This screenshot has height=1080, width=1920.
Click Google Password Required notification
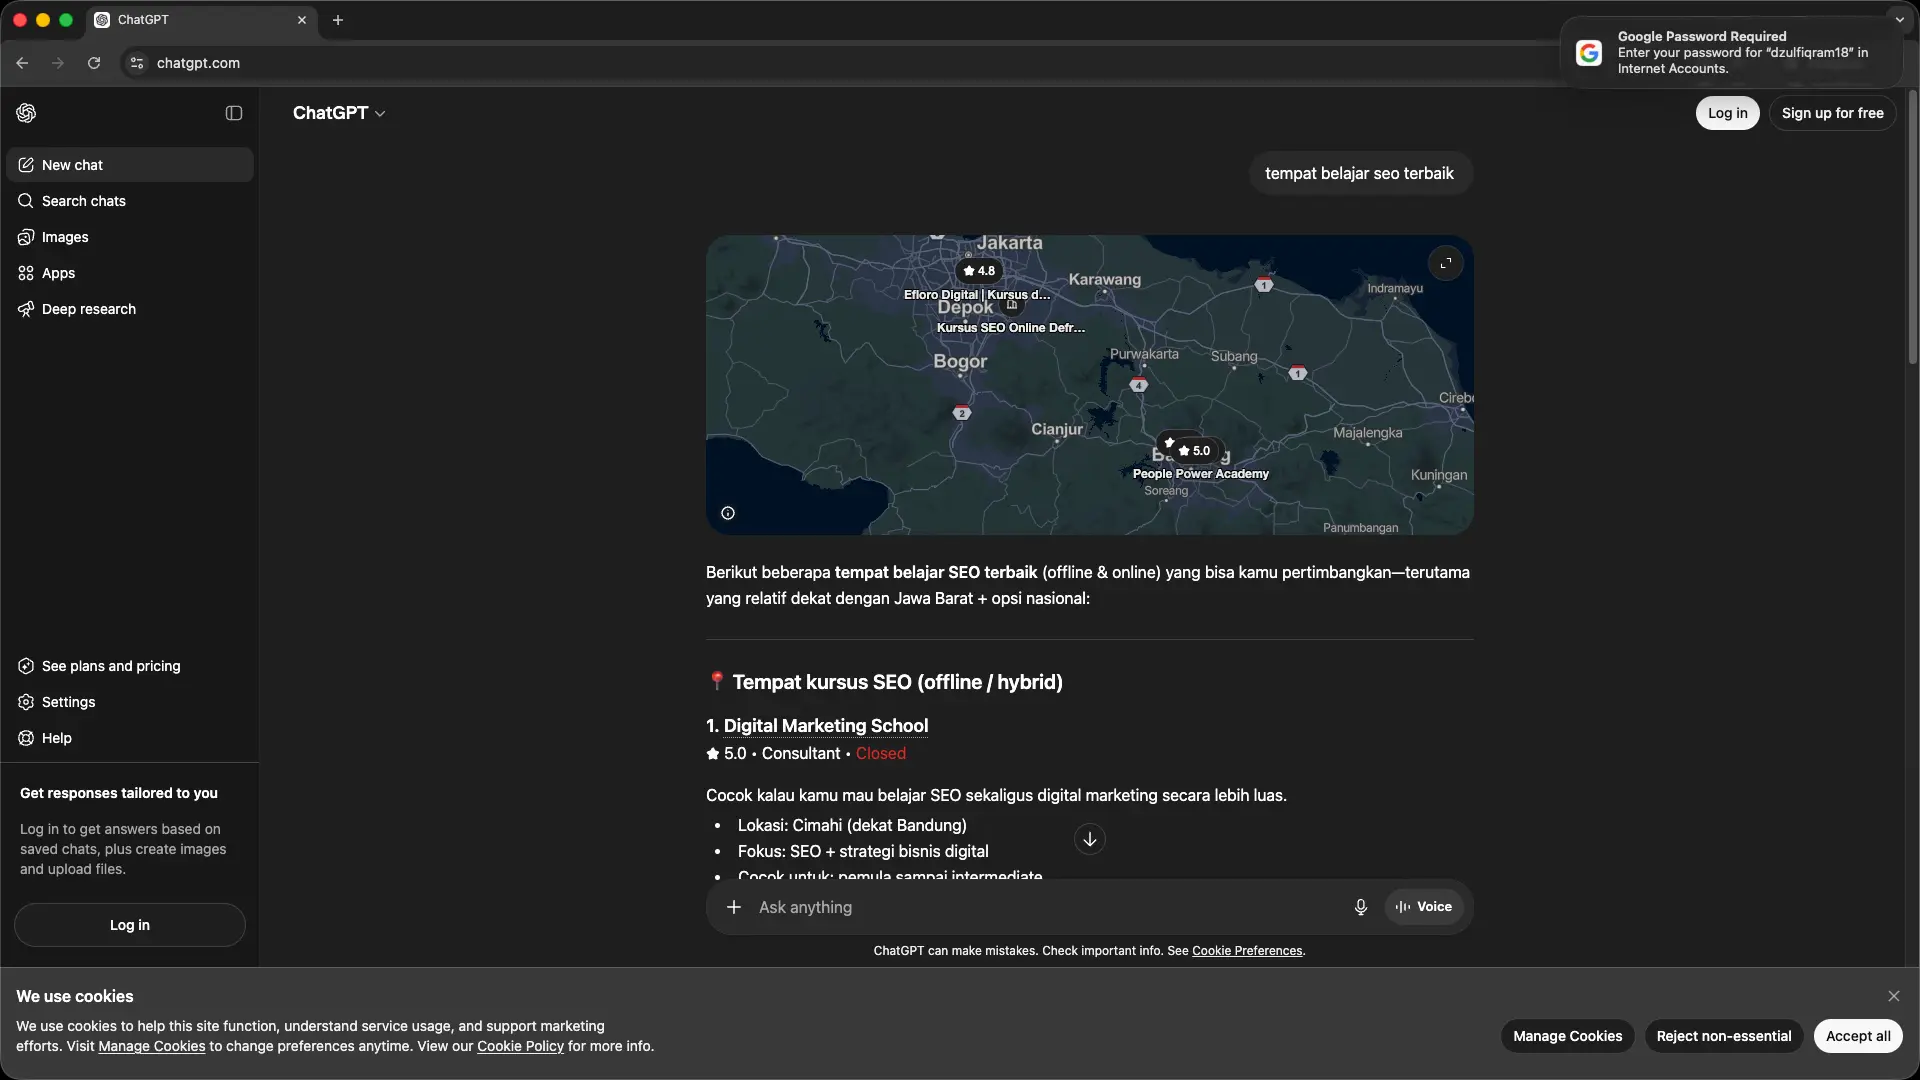[1731, 52]
